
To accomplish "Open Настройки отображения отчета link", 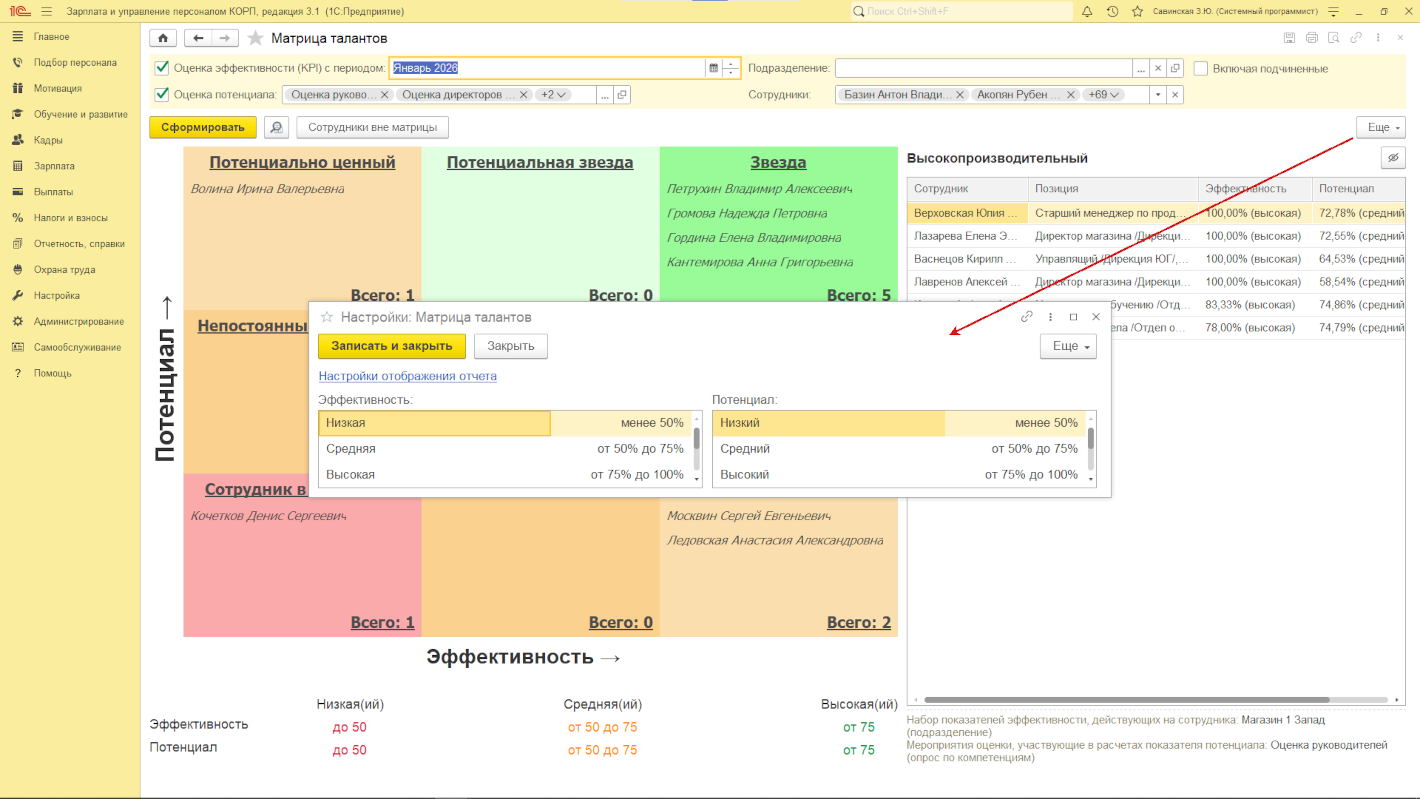I will (x=407, y=376).
